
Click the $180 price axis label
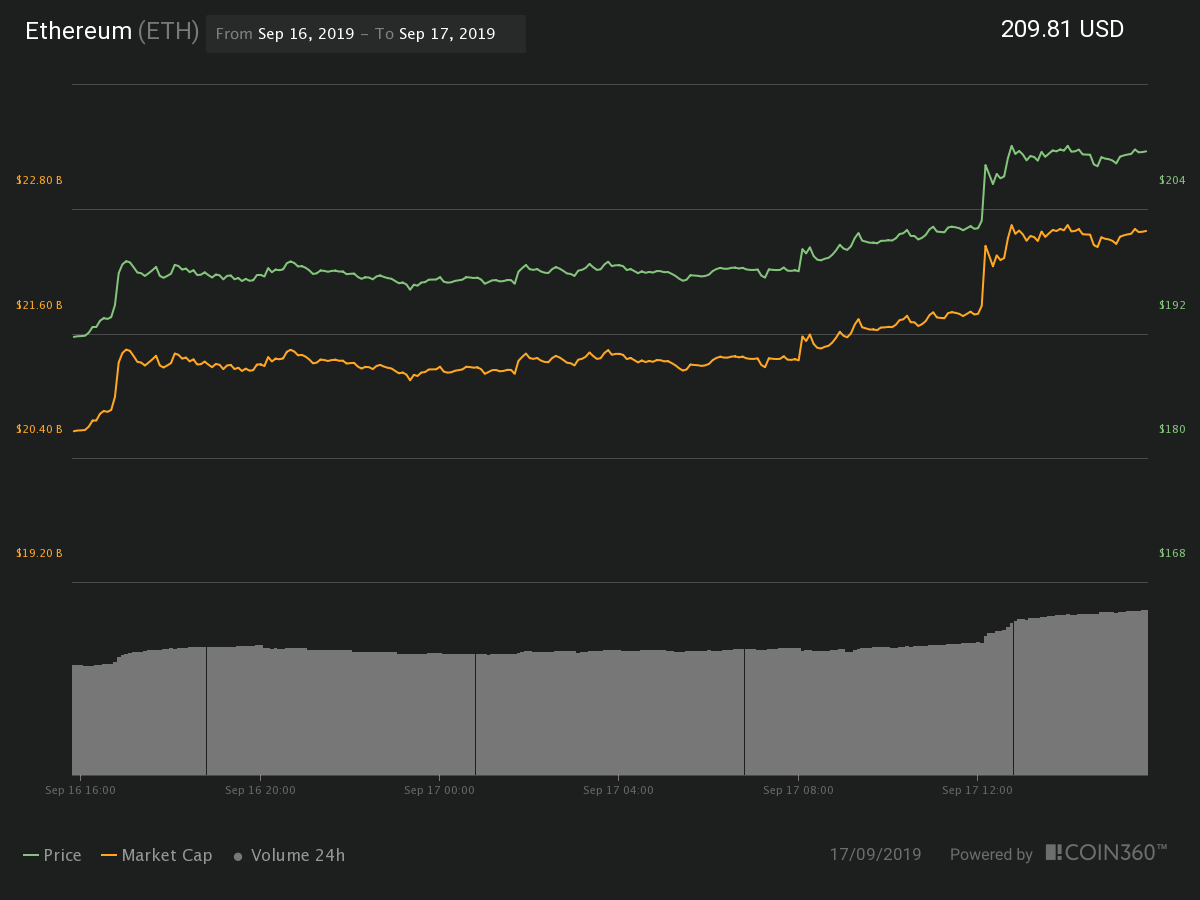click(1172, 429)
